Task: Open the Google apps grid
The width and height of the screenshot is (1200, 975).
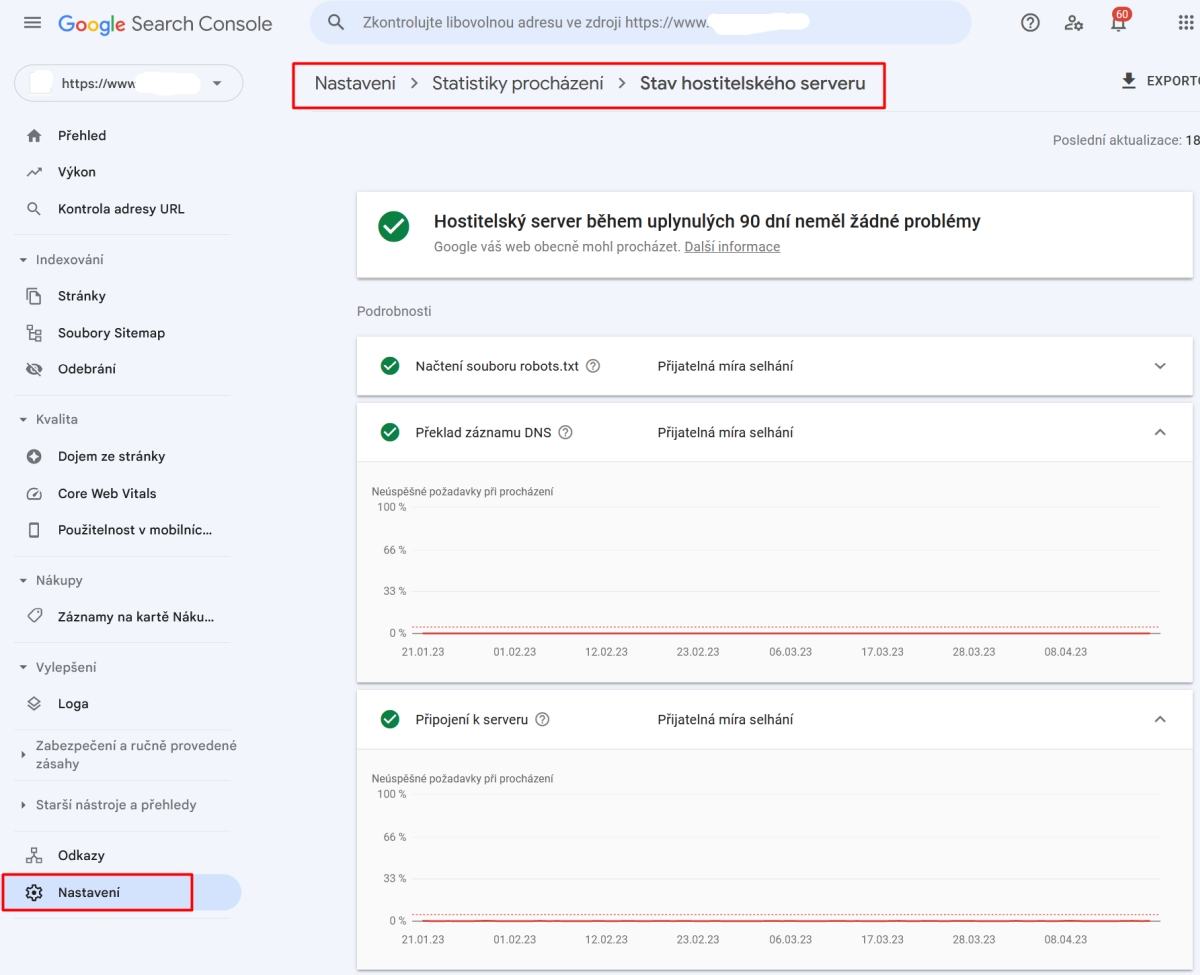Action: [x=1186, y=23]
